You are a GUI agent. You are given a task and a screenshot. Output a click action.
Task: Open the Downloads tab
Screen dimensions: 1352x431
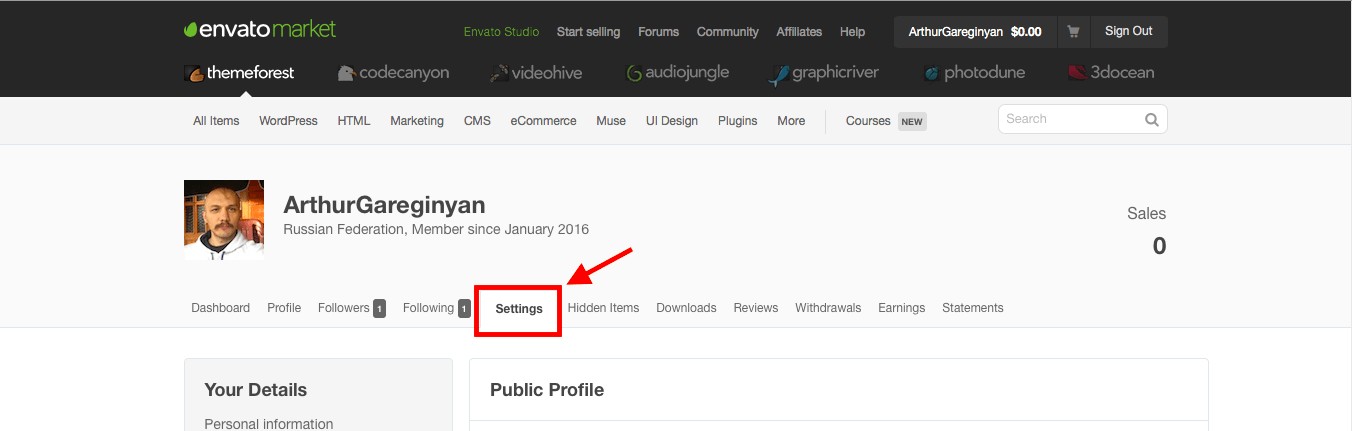(686, 308)
